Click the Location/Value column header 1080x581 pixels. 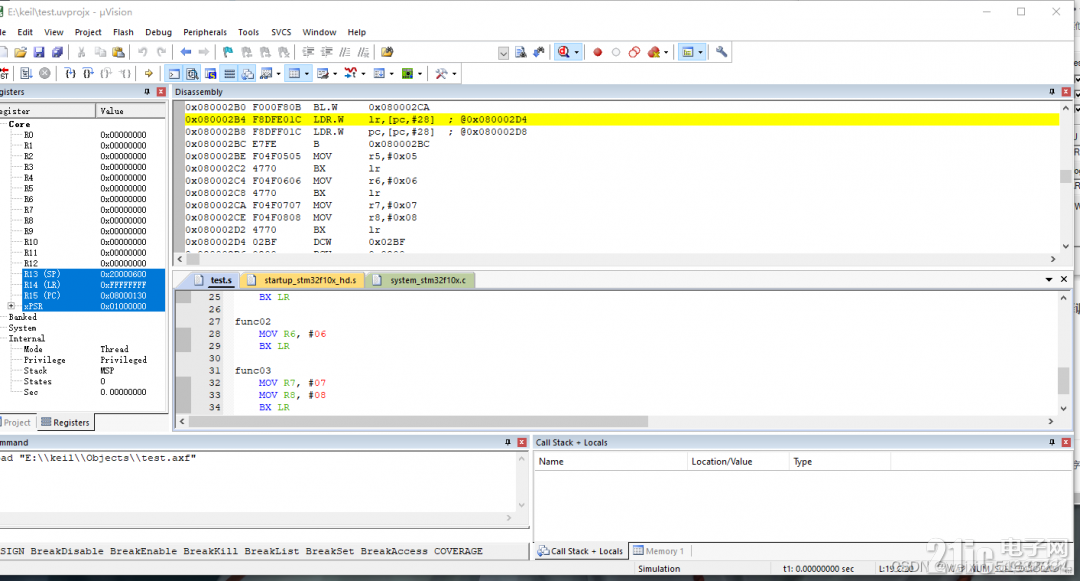point(738,462)
